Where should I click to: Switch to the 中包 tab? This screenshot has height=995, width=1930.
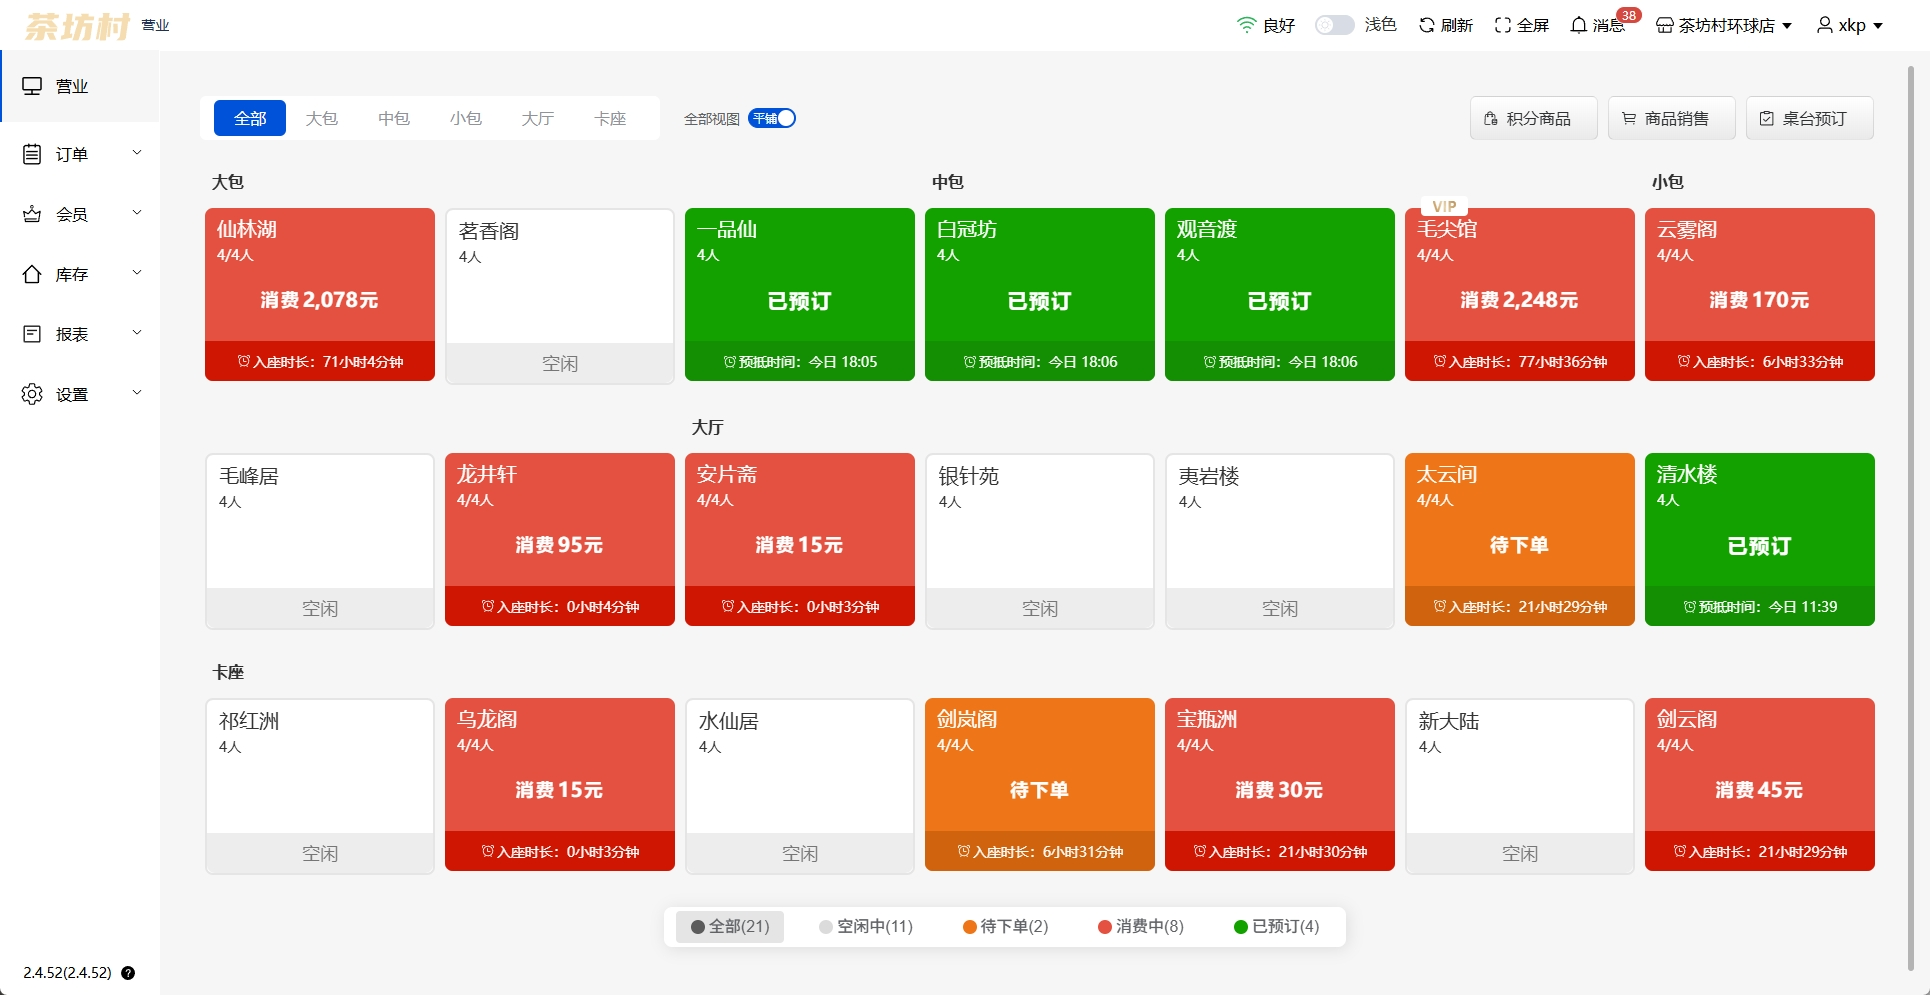coord(394,118)
